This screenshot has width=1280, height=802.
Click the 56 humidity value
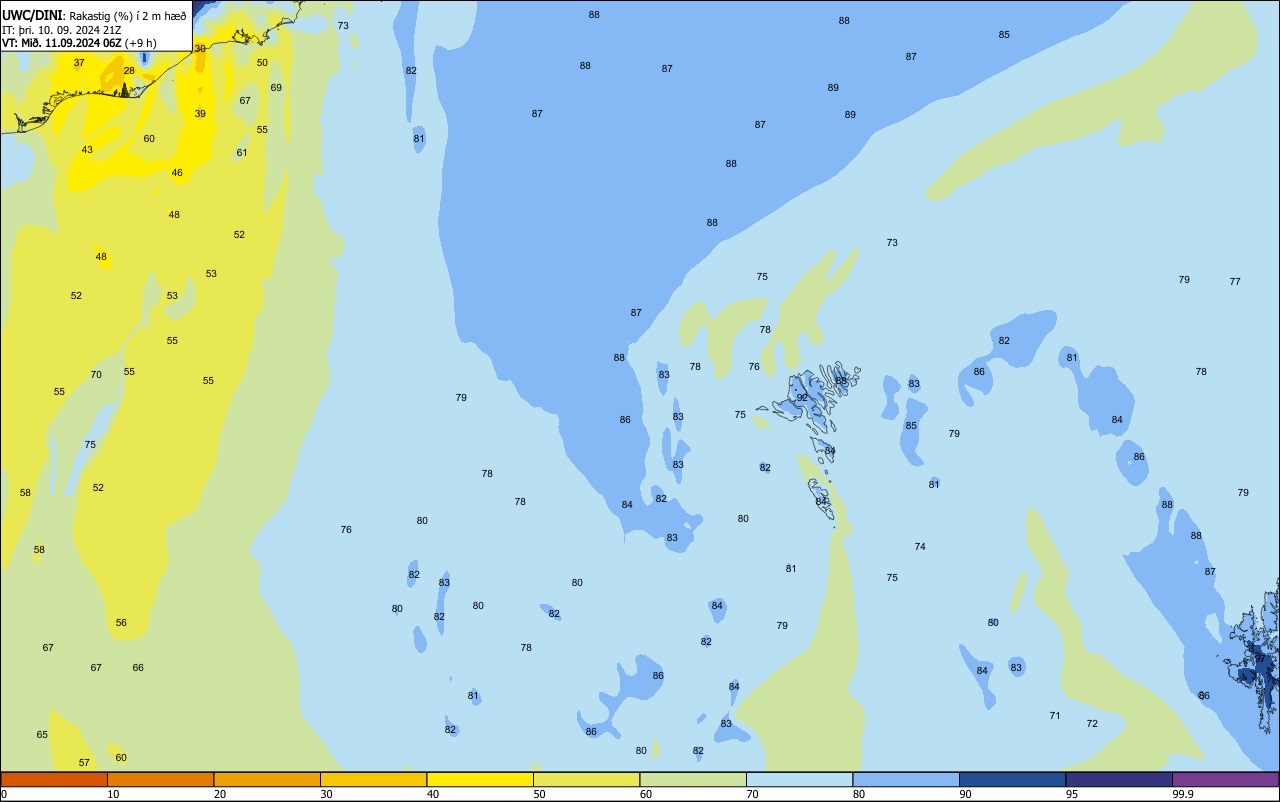(121, 623)
